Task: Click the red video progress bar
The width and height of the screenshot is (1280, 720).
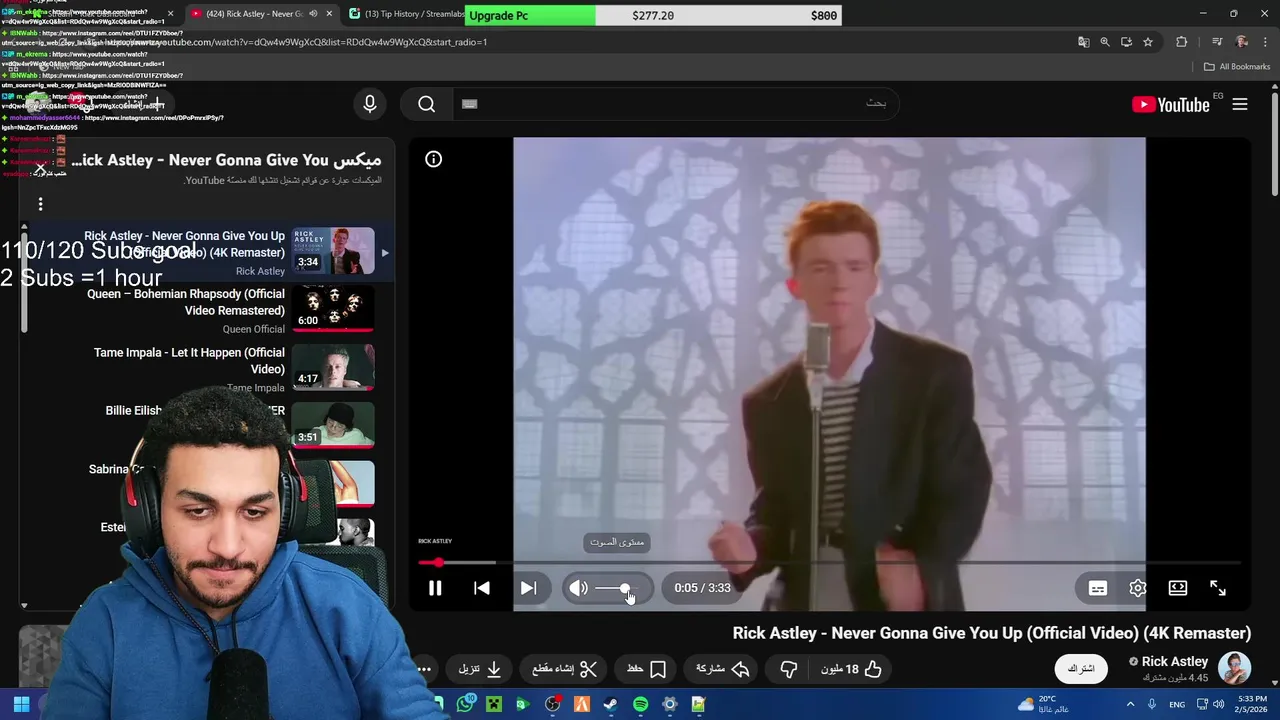Action: (830, 563)
